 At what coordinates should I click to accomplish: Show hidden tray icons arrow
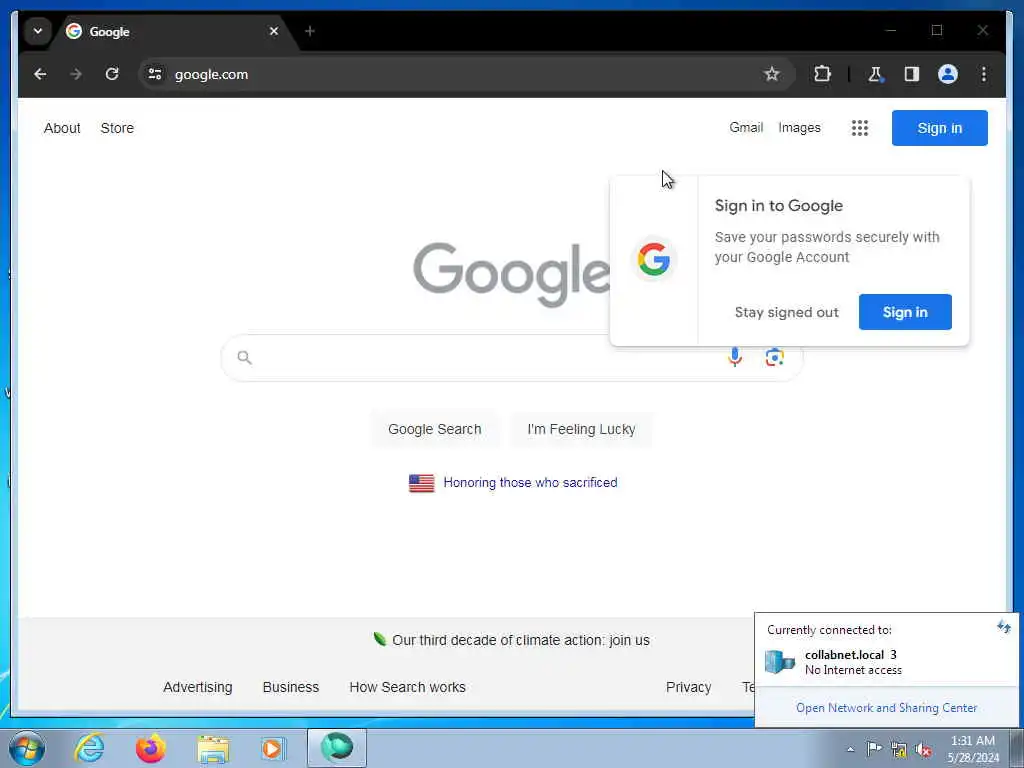click(x=850, y=749)
